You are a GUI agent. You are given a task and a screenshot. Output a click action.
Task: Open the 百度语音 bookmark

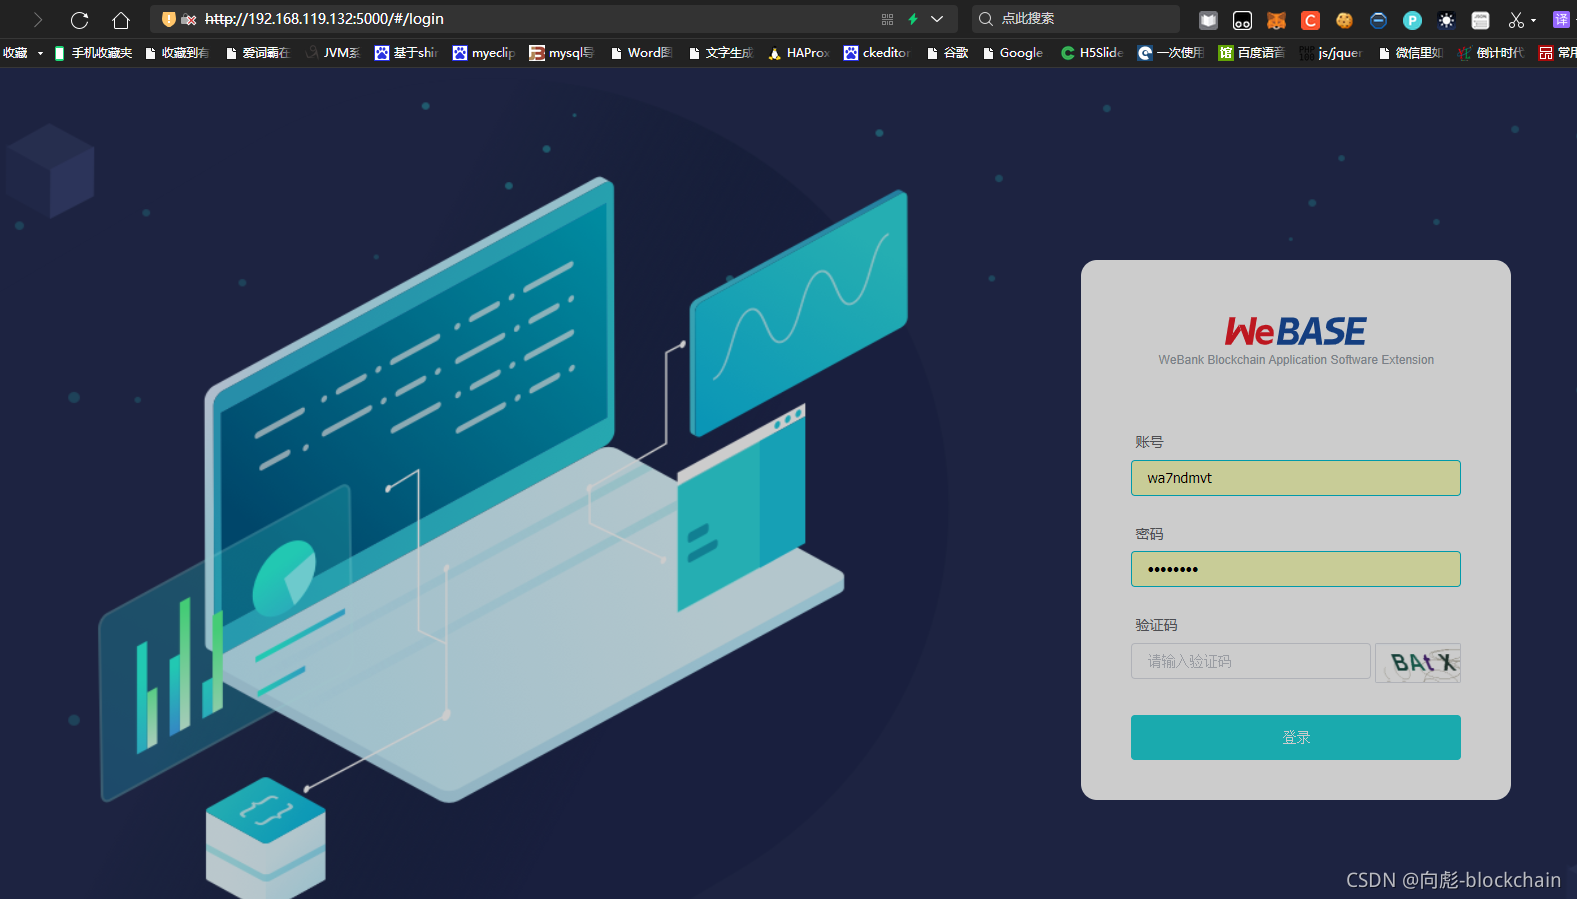pyautogui.click(x=1251, y=53)
